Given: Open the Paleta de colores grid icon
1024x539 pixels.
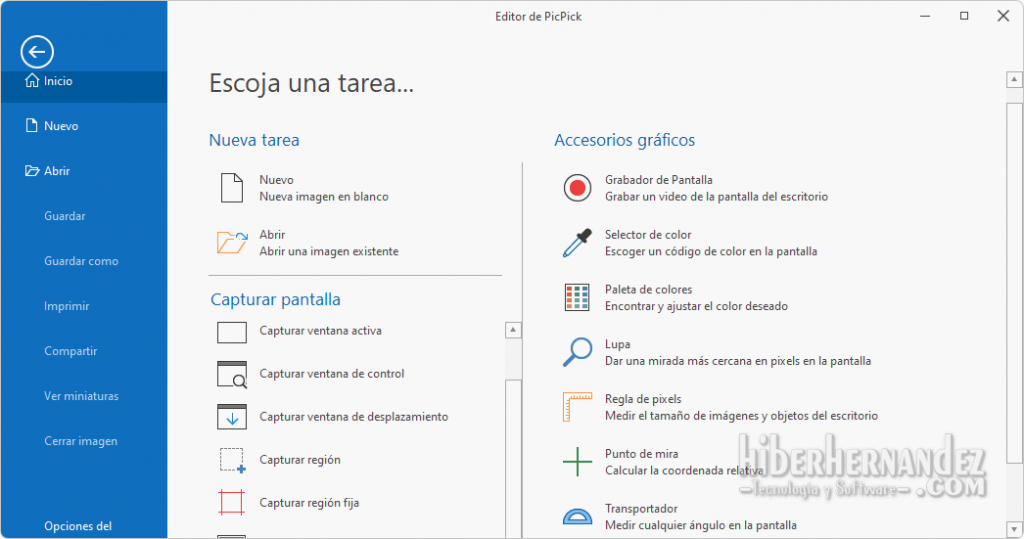Looking at the screenshot, I should [577, 297].
